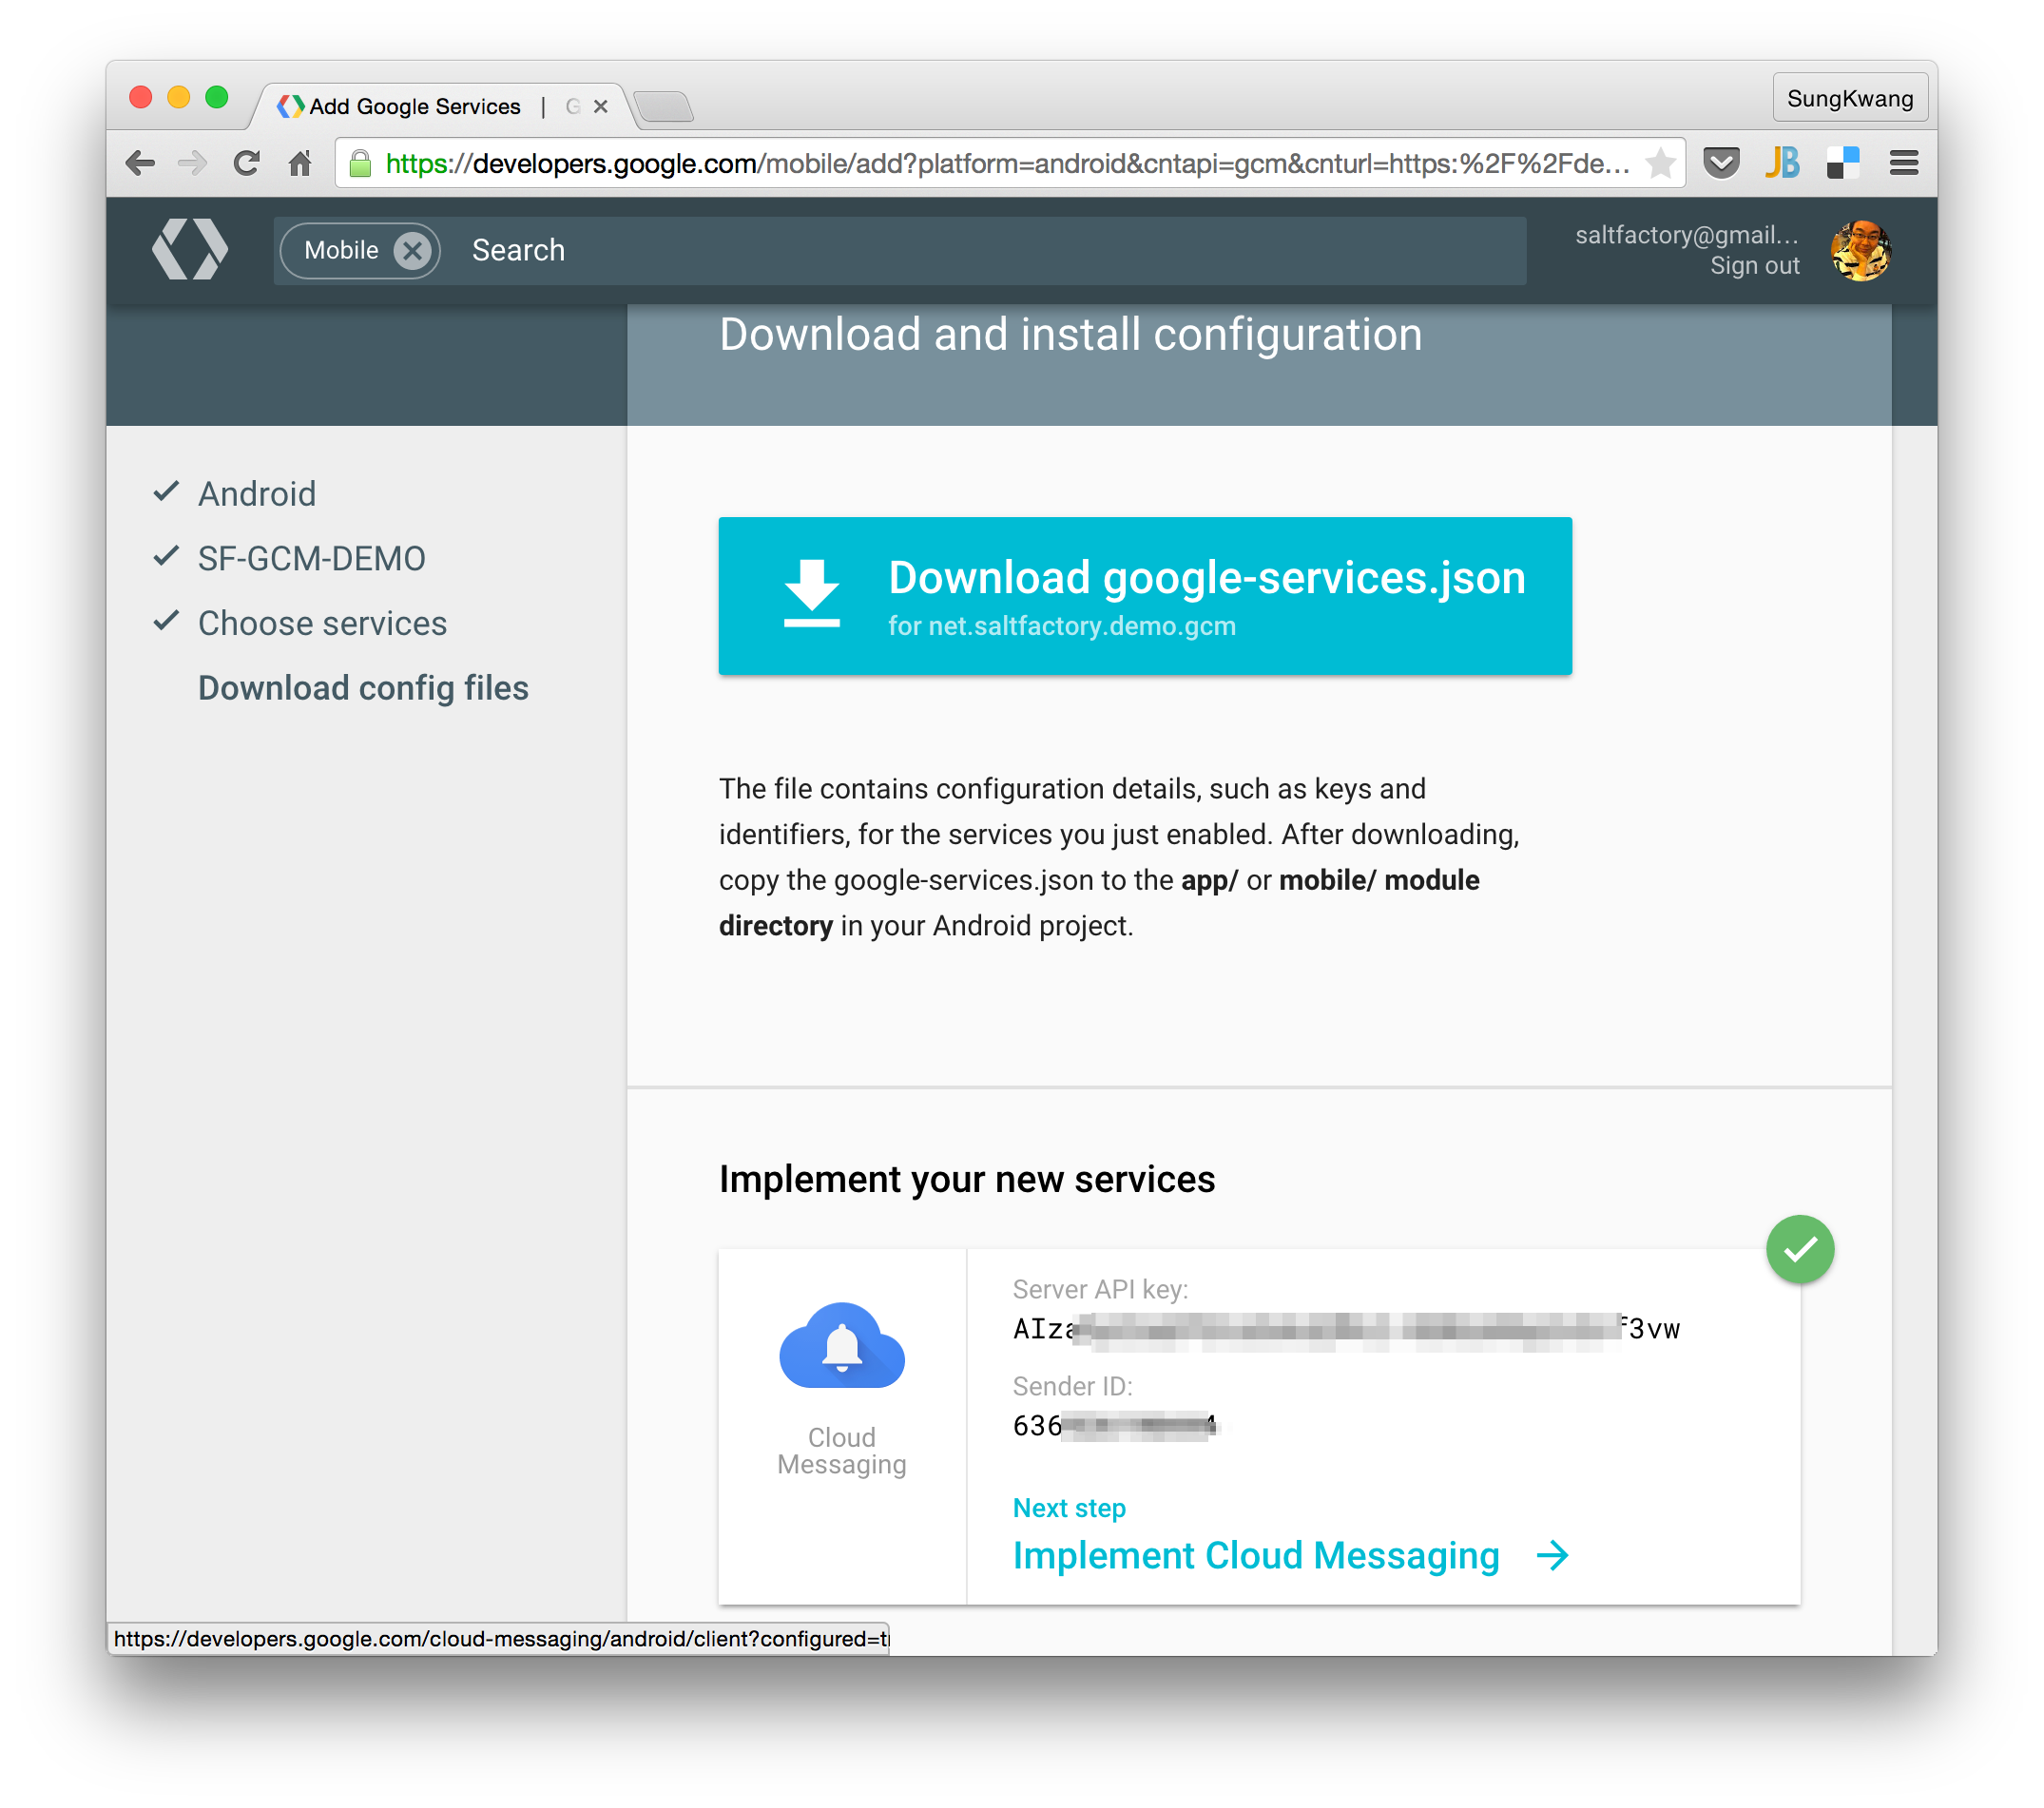Viewport: 2044px width, 1808px height.
Task: Select the Choose services step
Action: [322, 623]
